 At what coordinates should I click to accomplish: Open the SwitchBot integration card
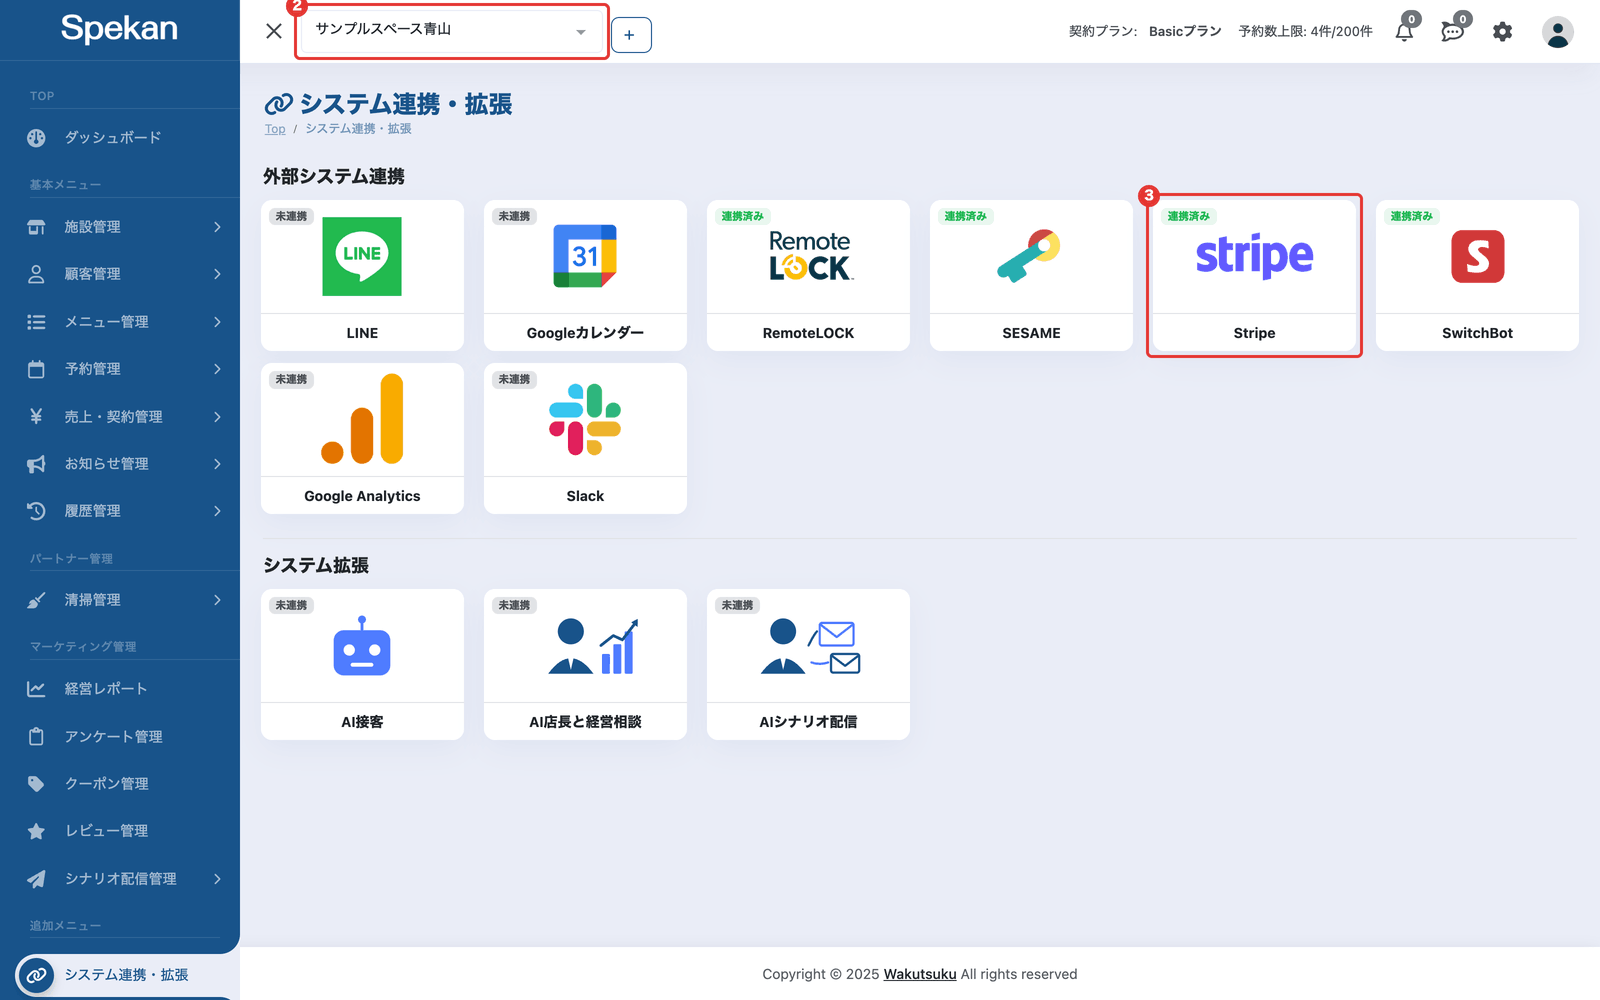point(1477,275)
